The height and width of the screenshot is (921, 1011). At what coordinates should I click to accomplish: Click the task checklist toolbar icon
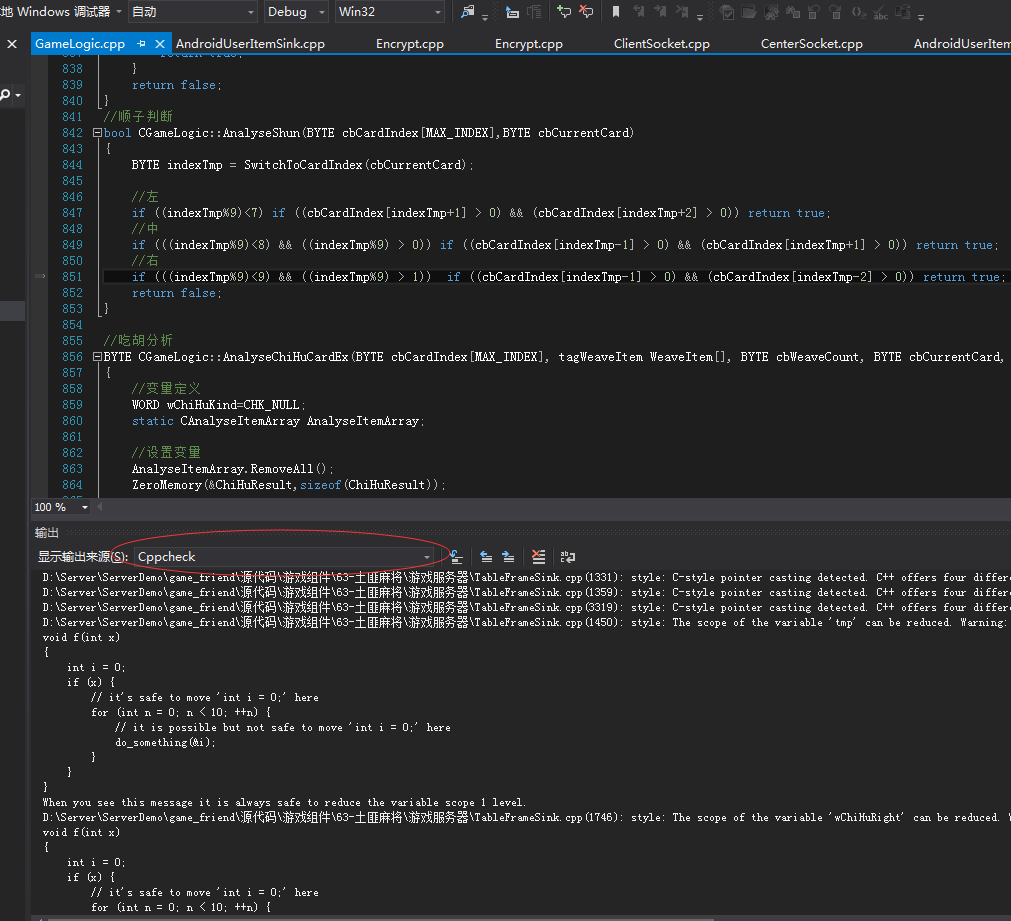coord(727,12)
